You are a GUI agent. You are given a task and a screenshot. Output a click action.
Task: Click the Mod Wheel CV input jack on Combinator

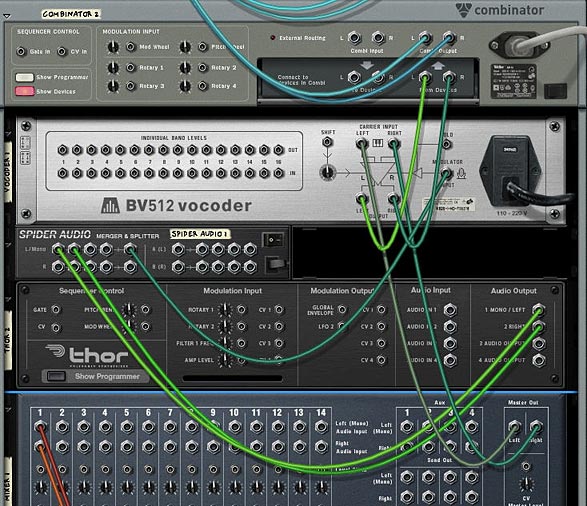(131, 47)
